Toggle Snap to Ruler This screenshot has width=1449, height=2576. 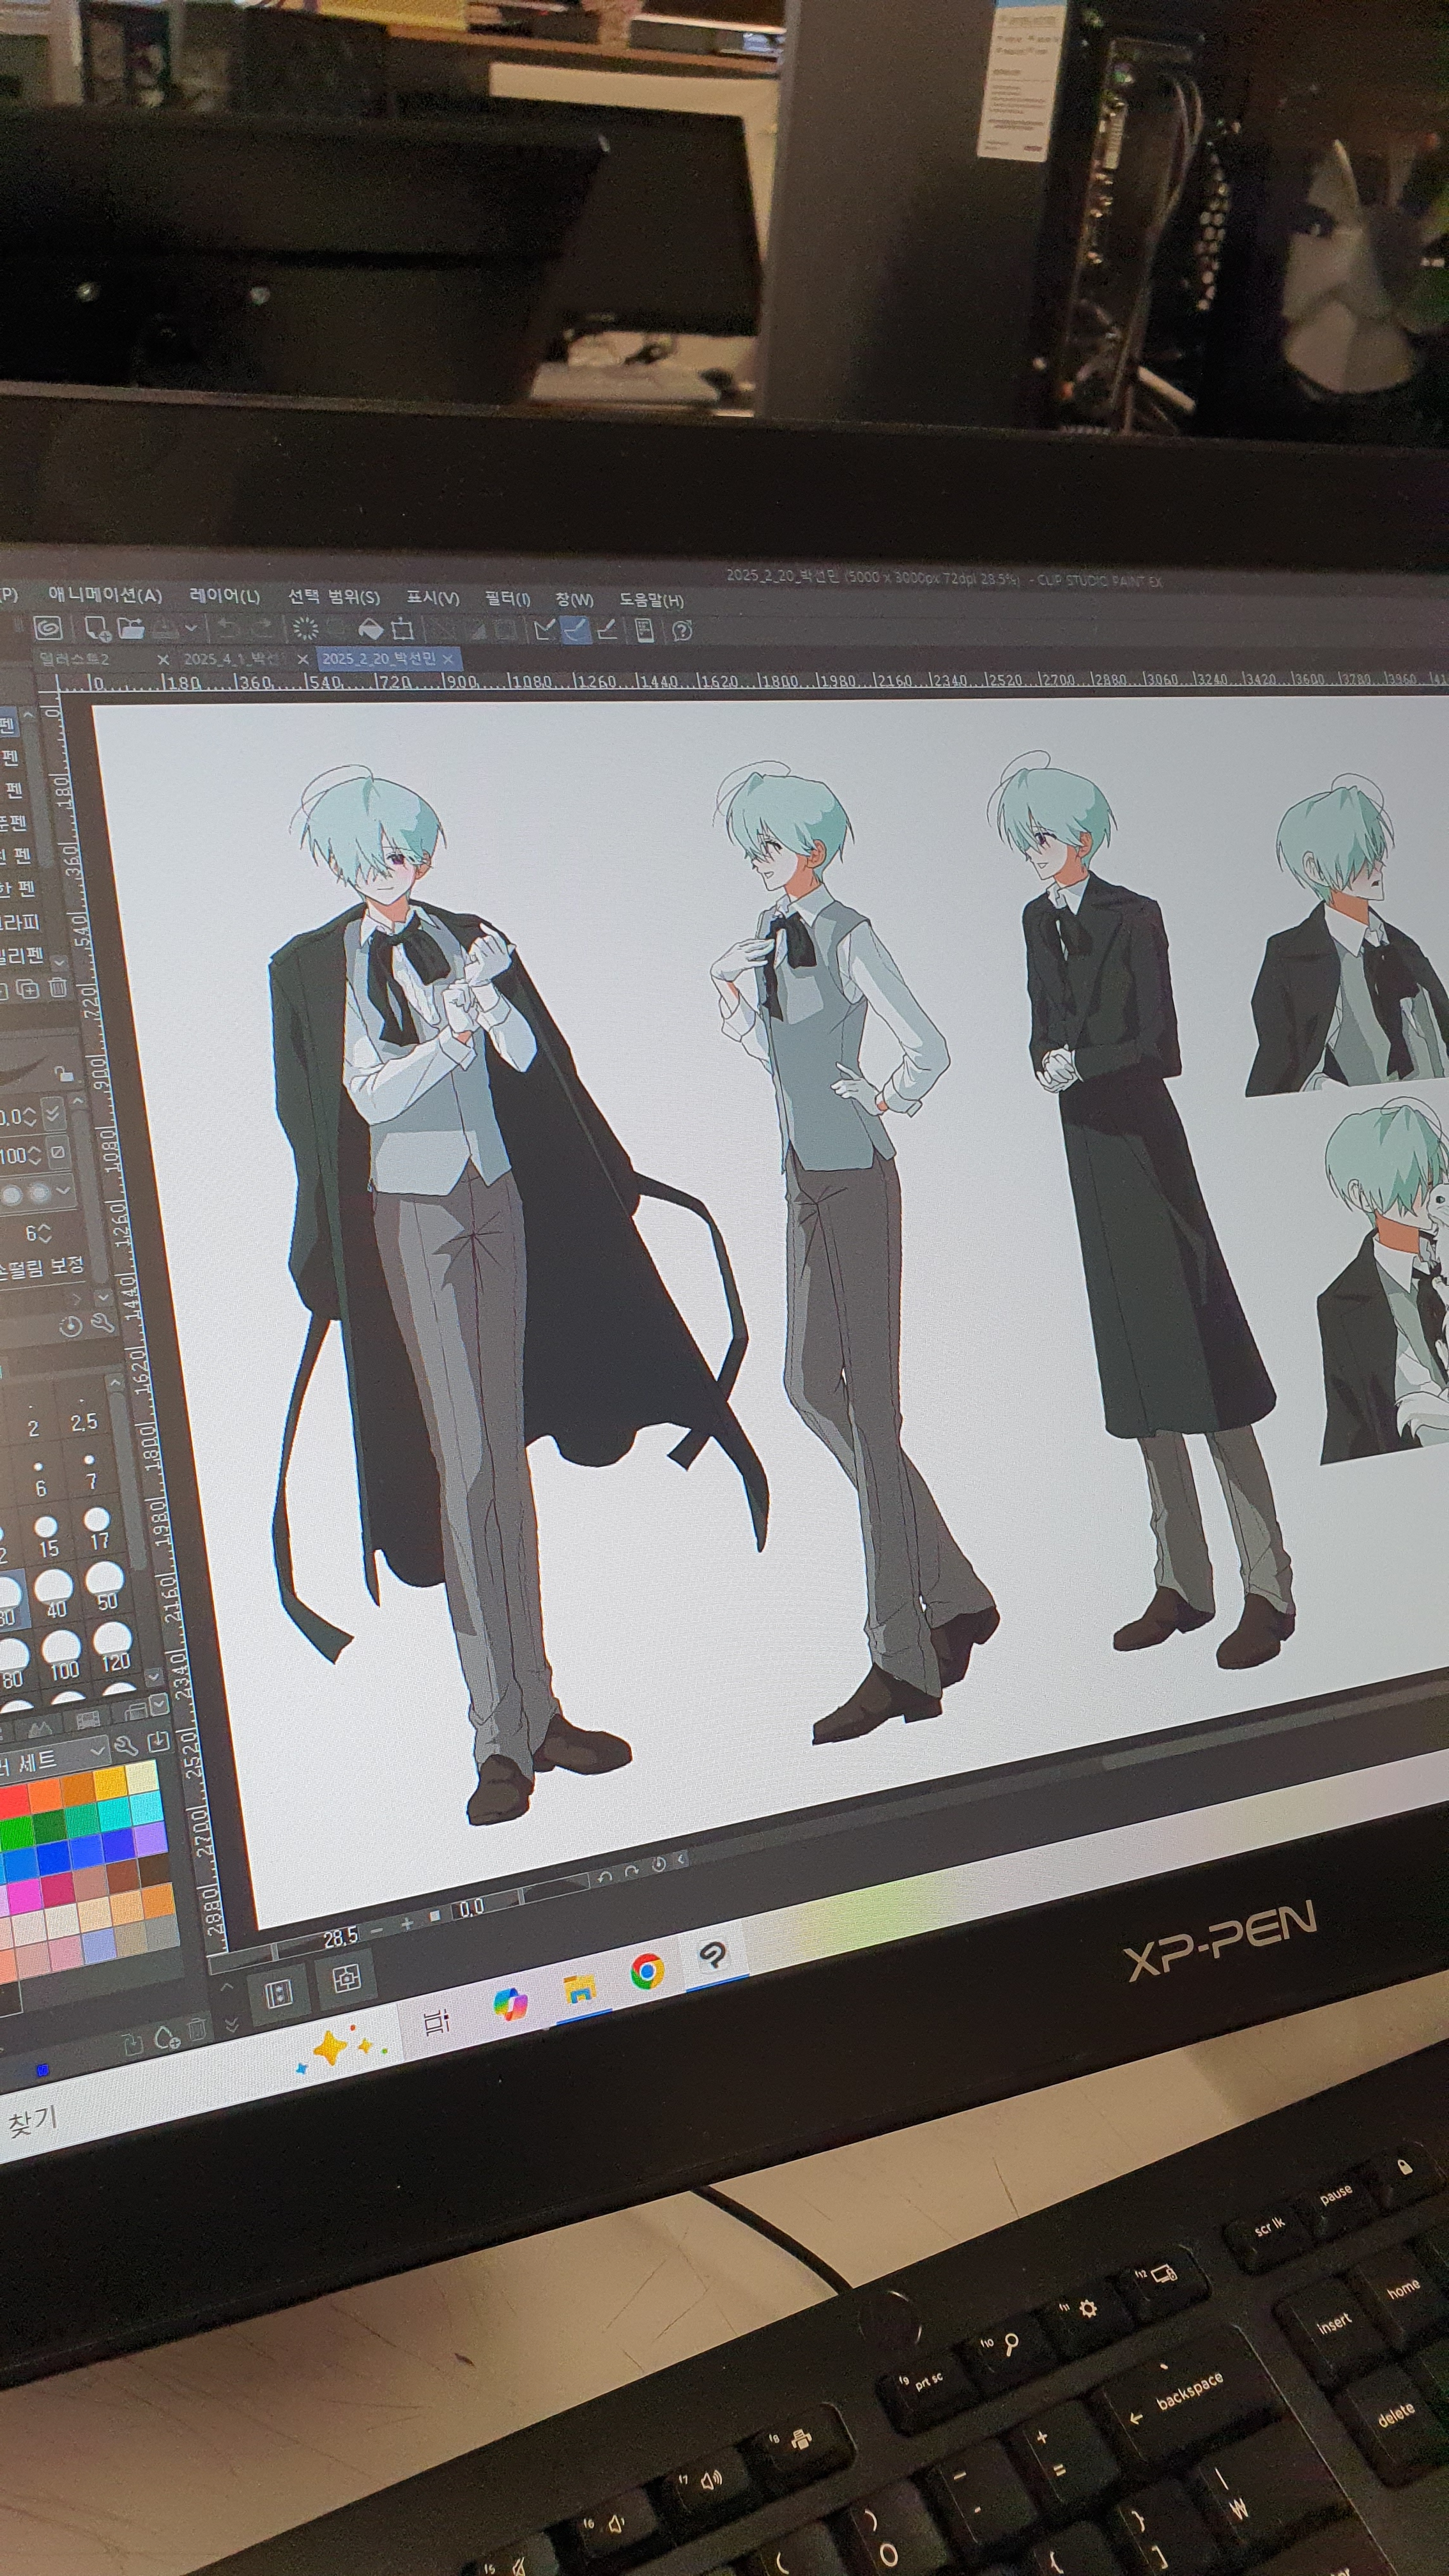(x=545, y=629)
